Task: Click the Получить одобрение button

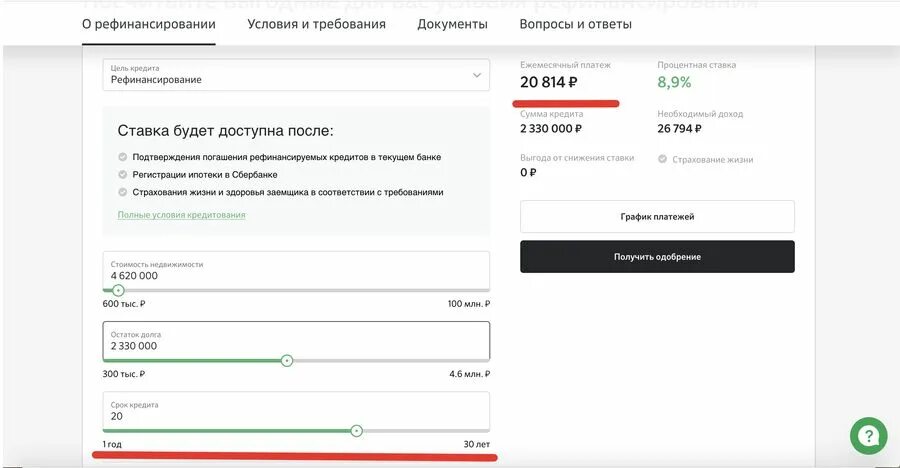Action: click(x=657, y=257)
